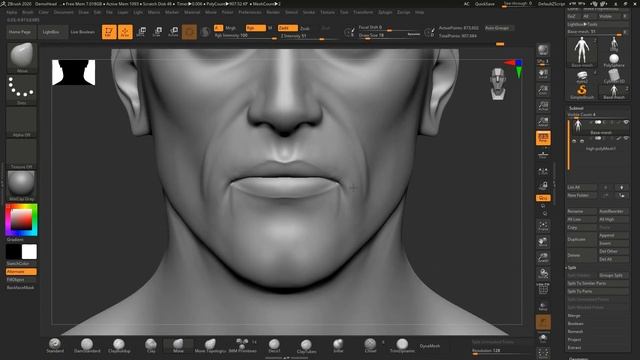Viewport: 640px width, 360px height.
Task: Click the BPR render icon
Action: 543,51
